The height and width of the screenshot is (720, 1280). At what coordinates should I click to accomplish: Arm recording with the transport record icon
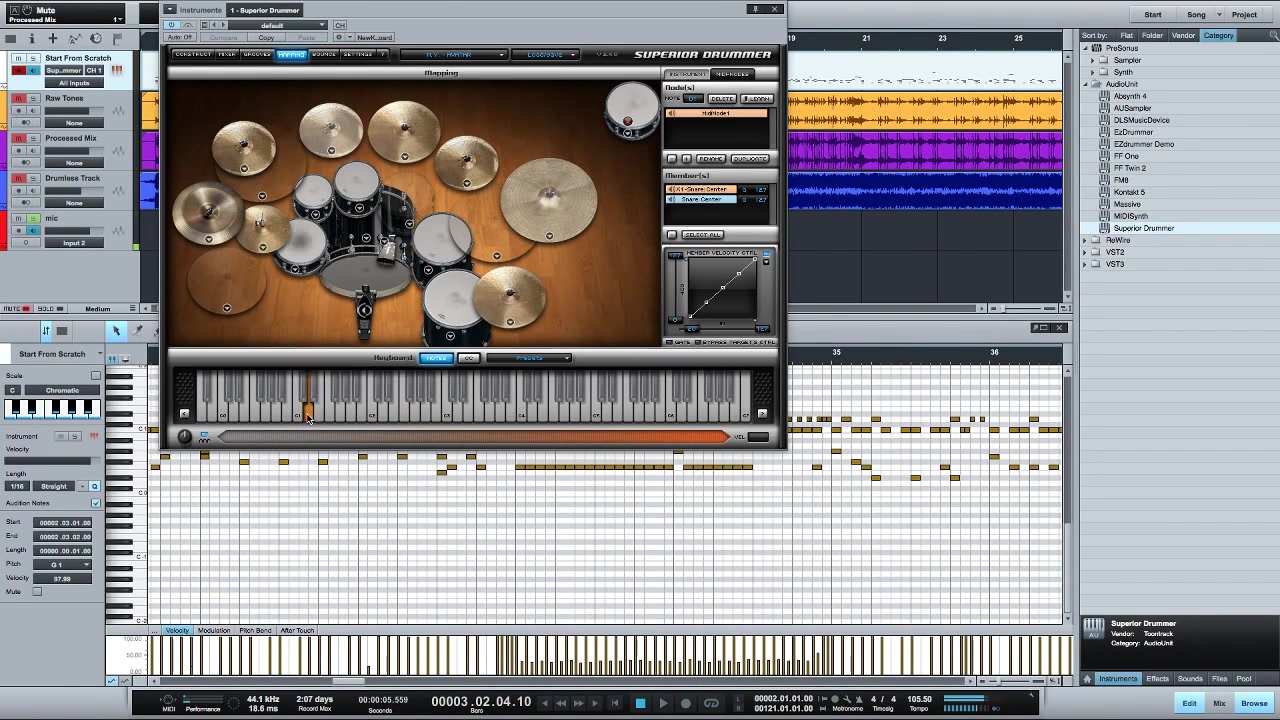coord(686,703)
